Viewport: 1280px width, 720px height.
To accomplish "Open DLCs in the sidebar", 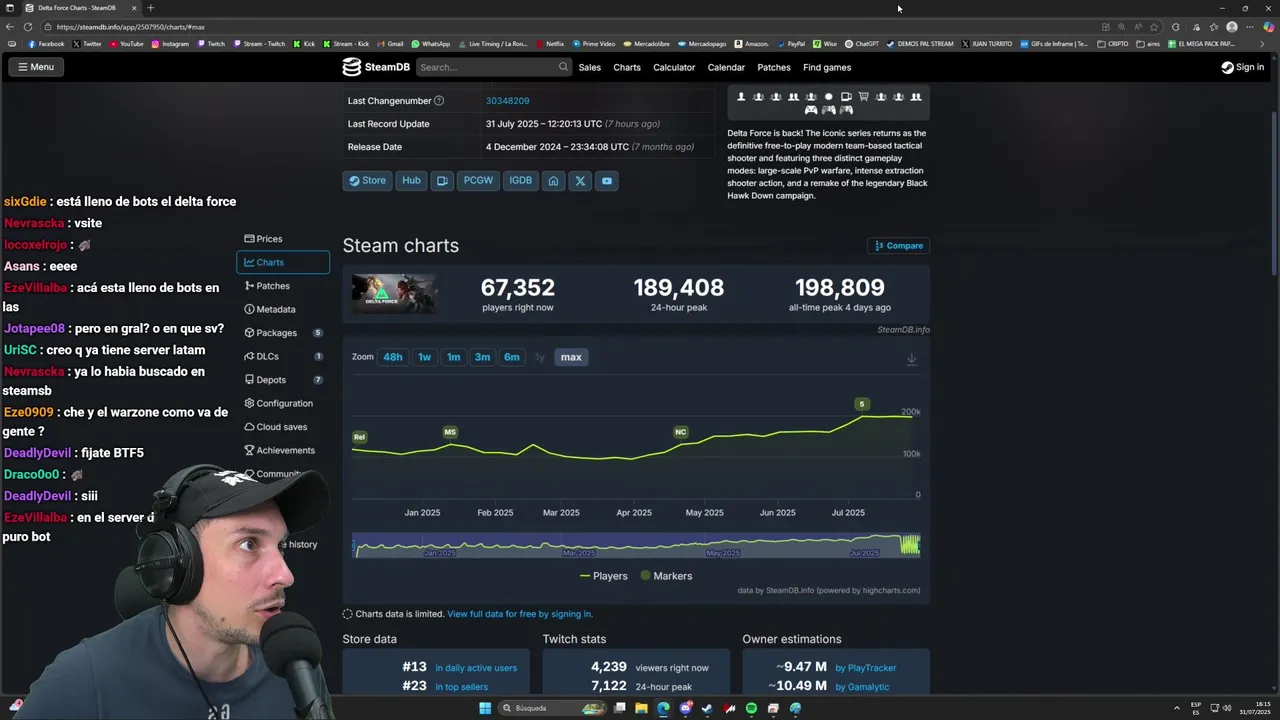I will [x=283, y=356].
